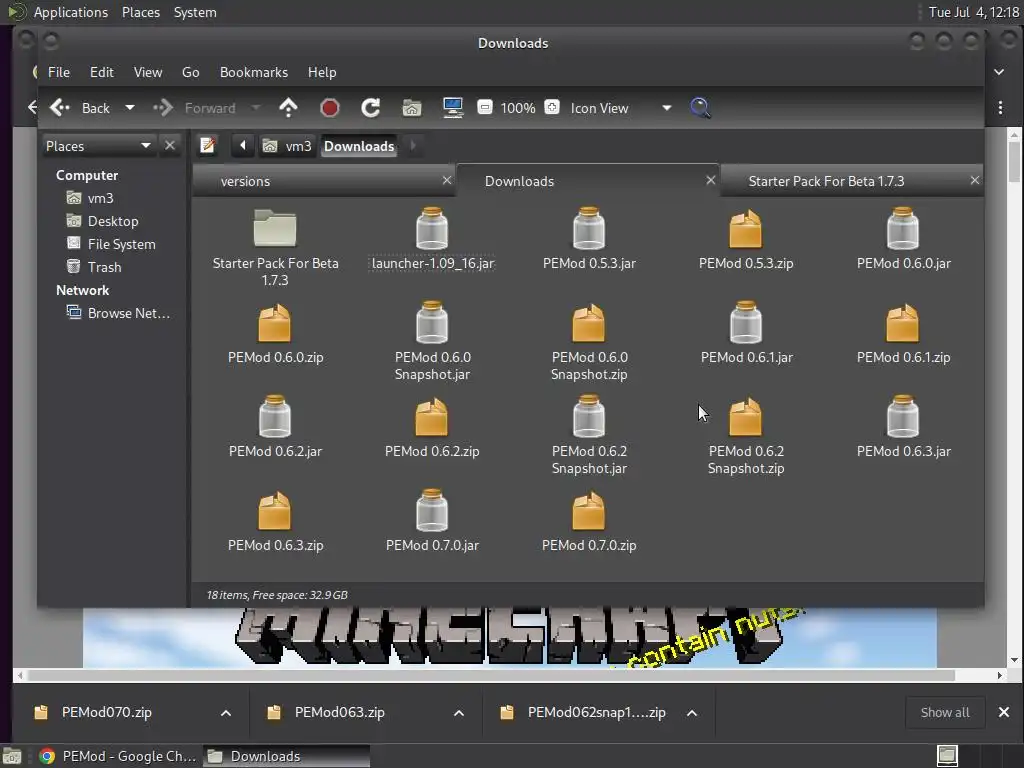This screenshot has height=768, width=1024.
Task: Open Places sidebar selector dropdown
Action: (x=98, y=146)
